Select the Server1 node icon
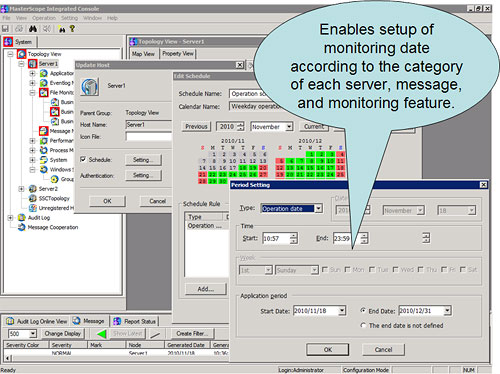The width and height of the screenshot is (500, 374). point(32,63)
